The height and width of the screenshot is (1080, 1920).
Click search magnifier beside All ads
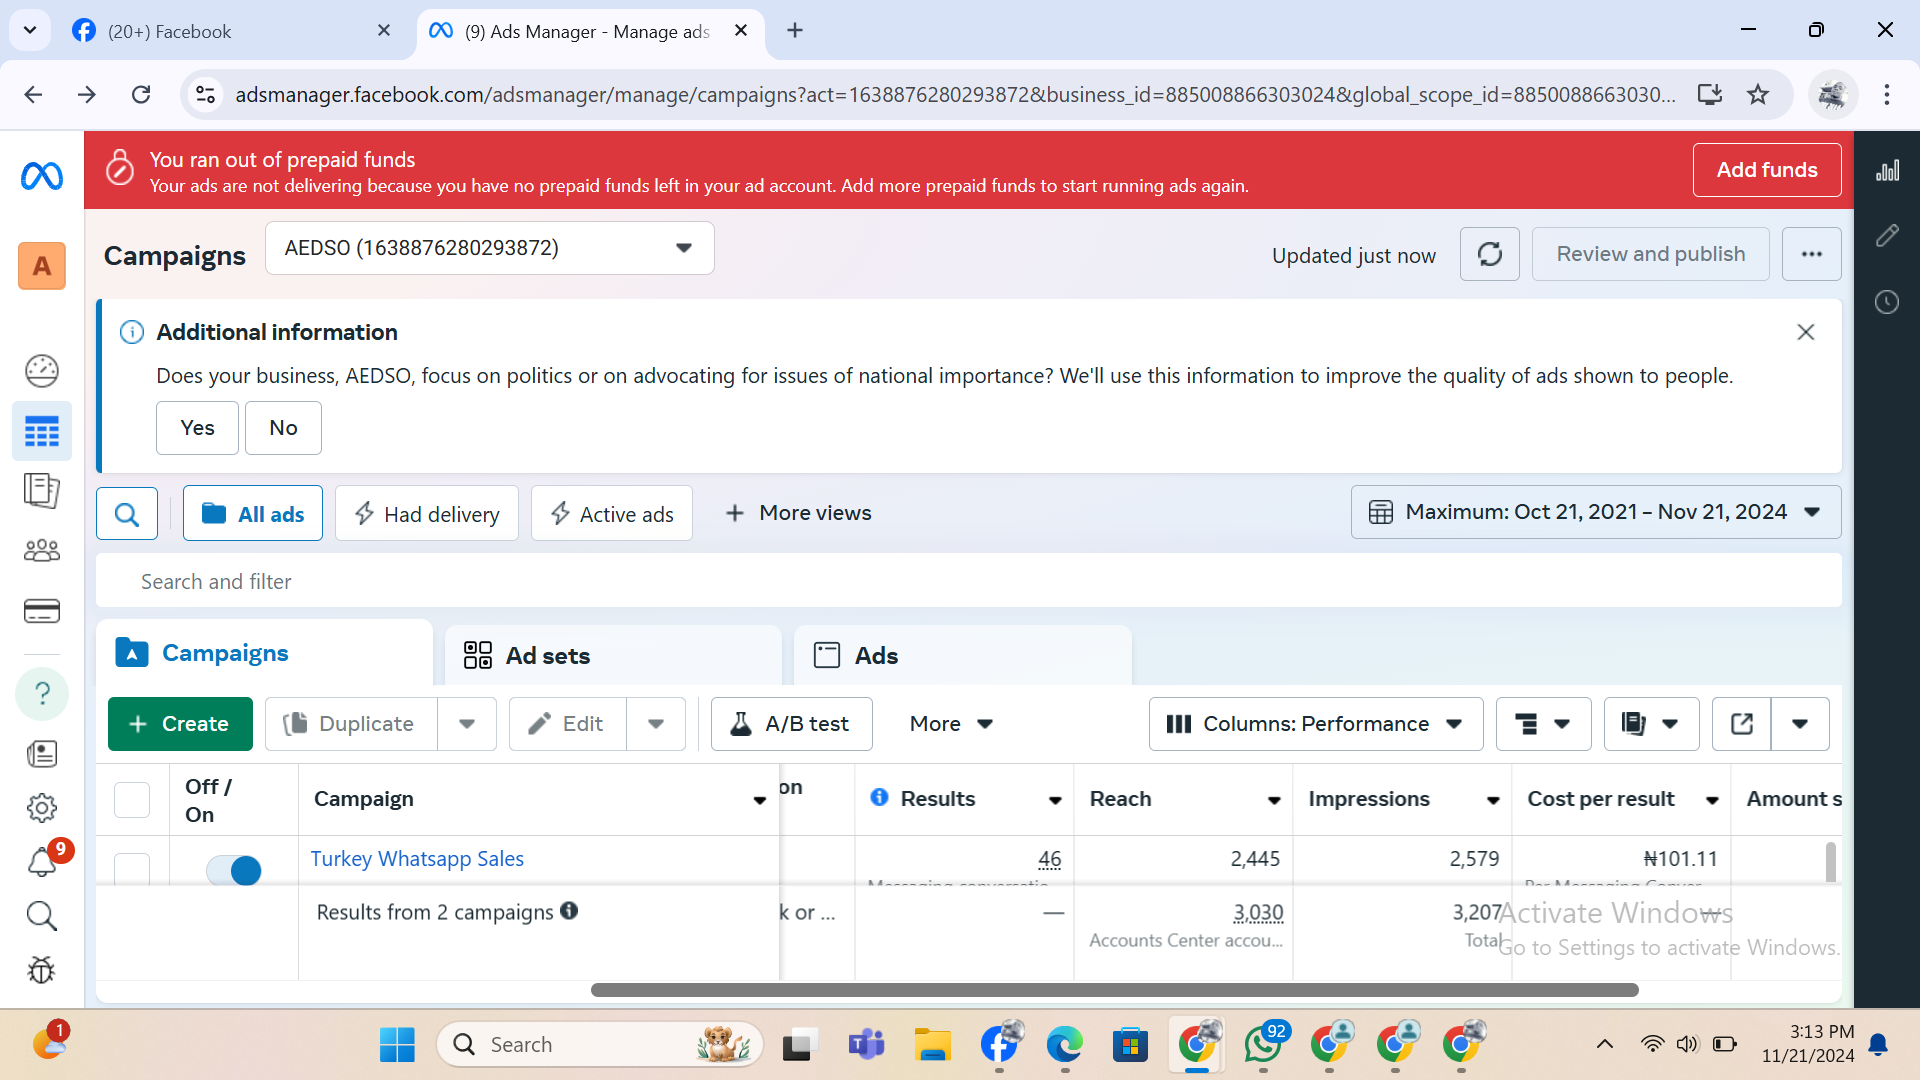(x=127, y=514)
